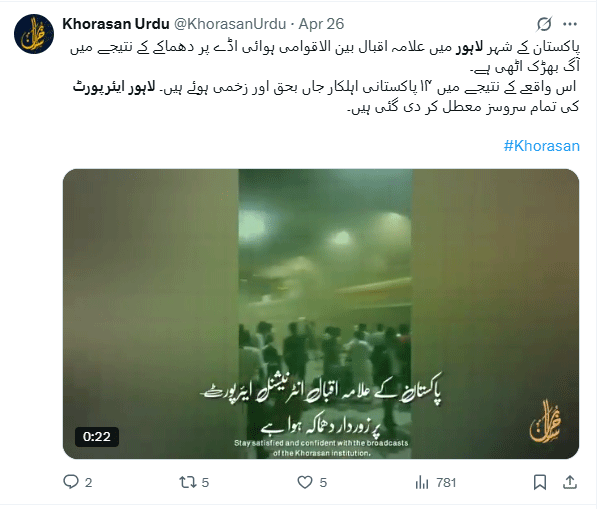Screen dimensions: 600x509
Task: Open the share post upload icon
Action: [x=570, y=482]
